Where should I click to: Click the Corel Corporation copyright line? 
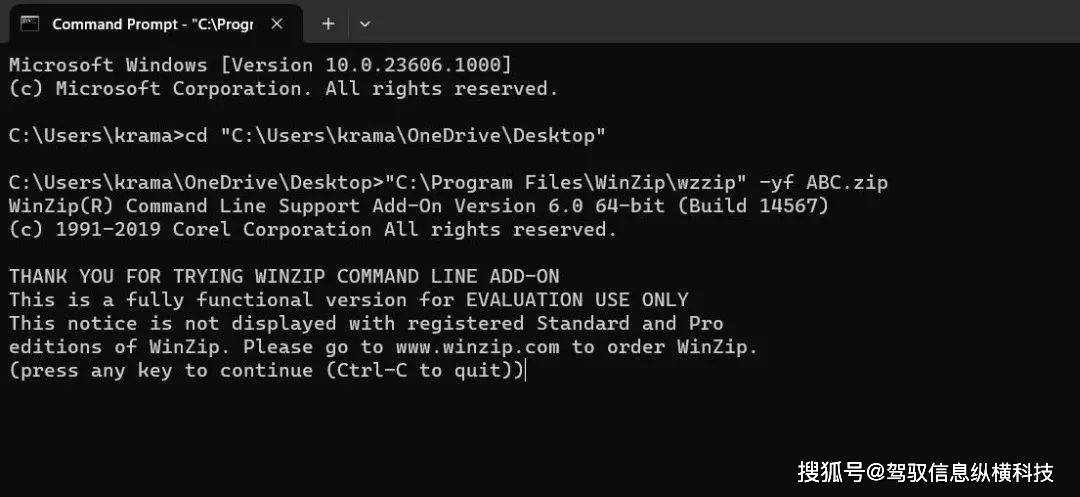click(x=313, y=230)
